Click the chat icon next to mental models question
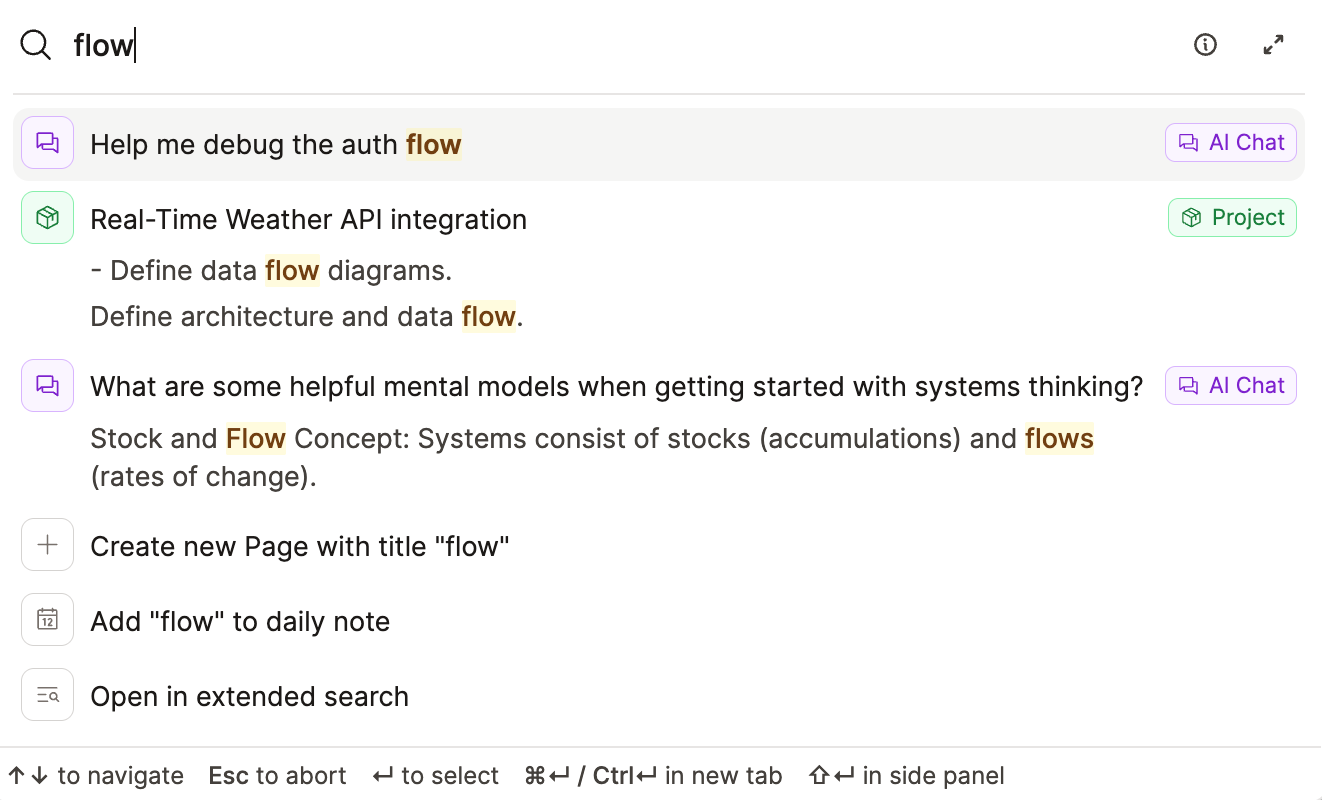Screen dimensions: 1322x800 47,385
